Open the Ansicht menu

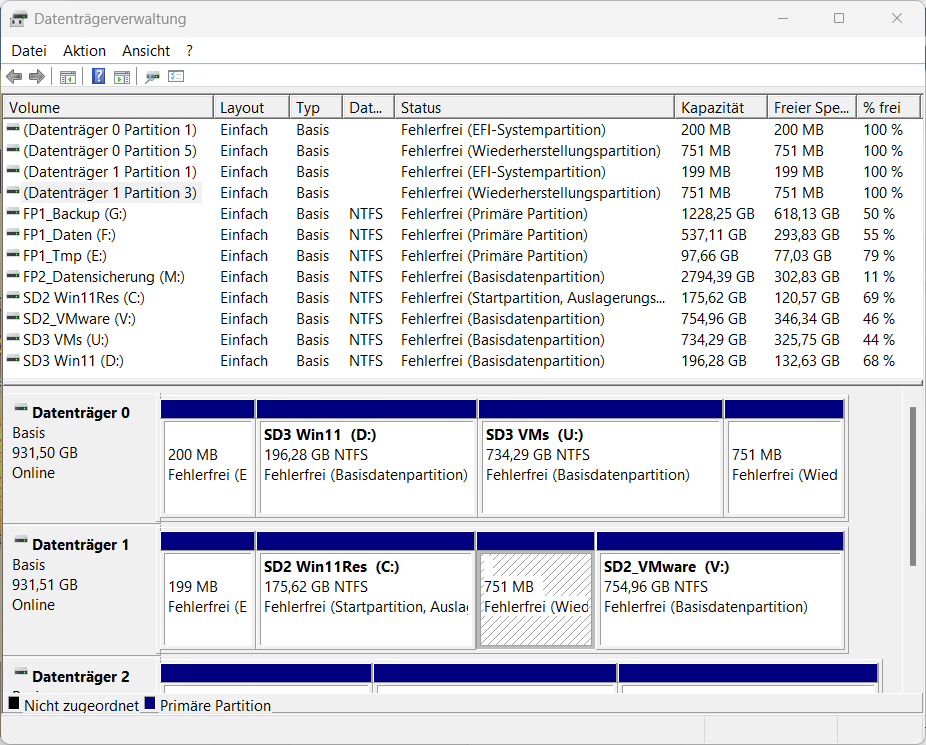point(145,51)
